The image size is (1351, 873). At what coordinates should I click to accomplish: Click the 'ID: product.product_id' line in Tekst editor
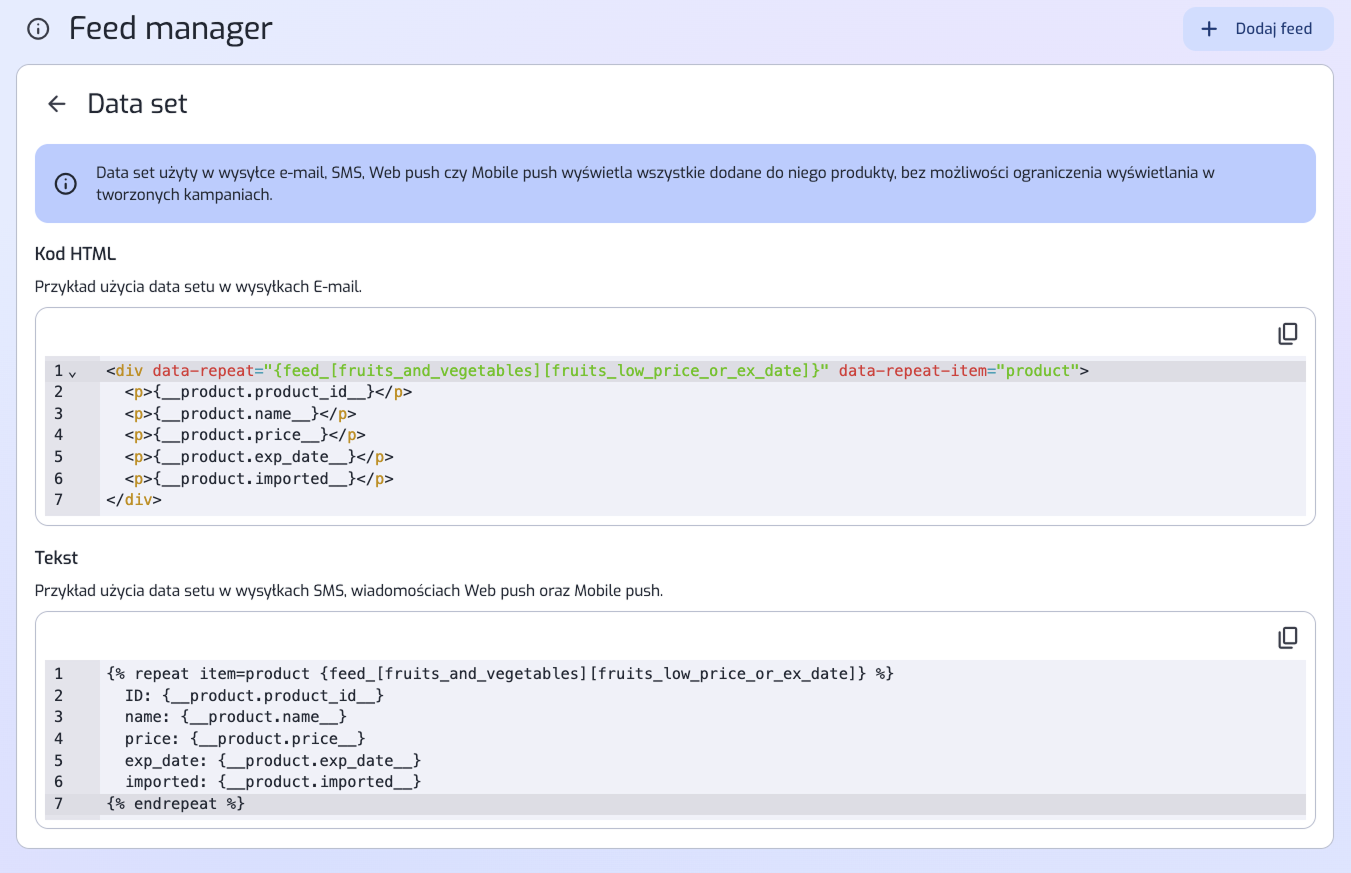tap(254, 695)
